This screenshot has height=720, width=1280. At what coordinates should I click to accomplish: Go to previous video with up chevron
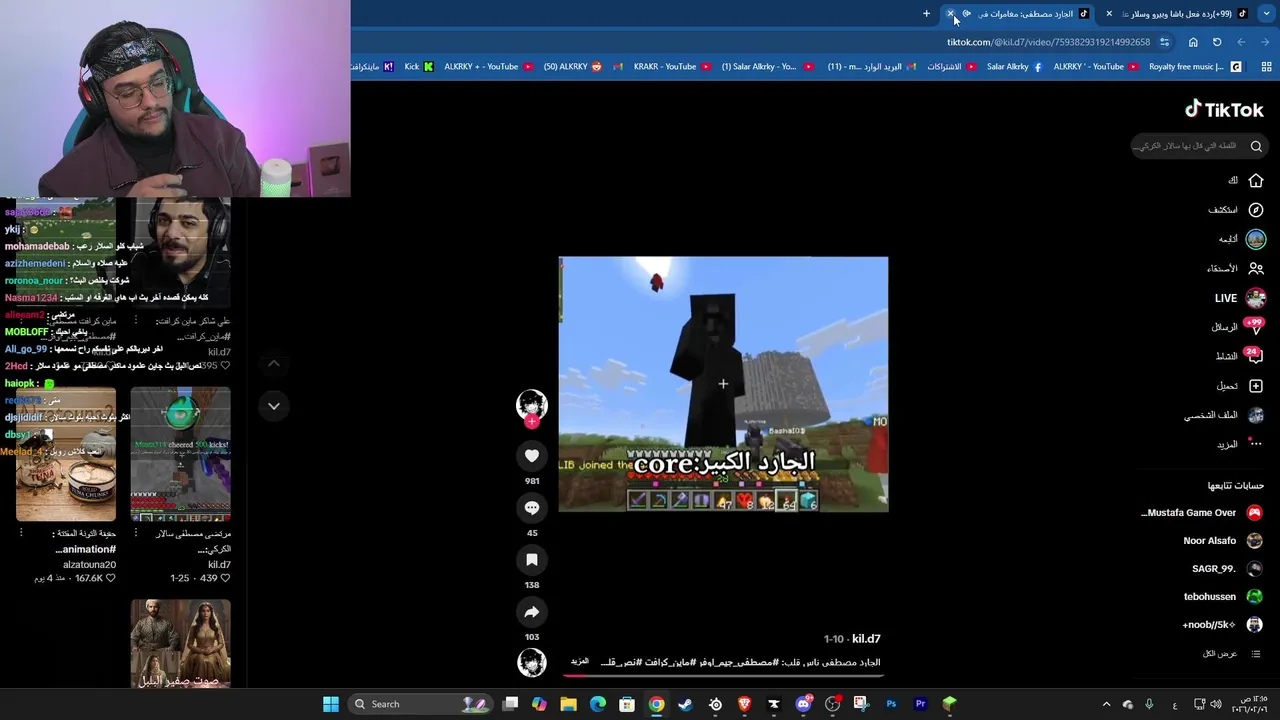pos(274,364)
